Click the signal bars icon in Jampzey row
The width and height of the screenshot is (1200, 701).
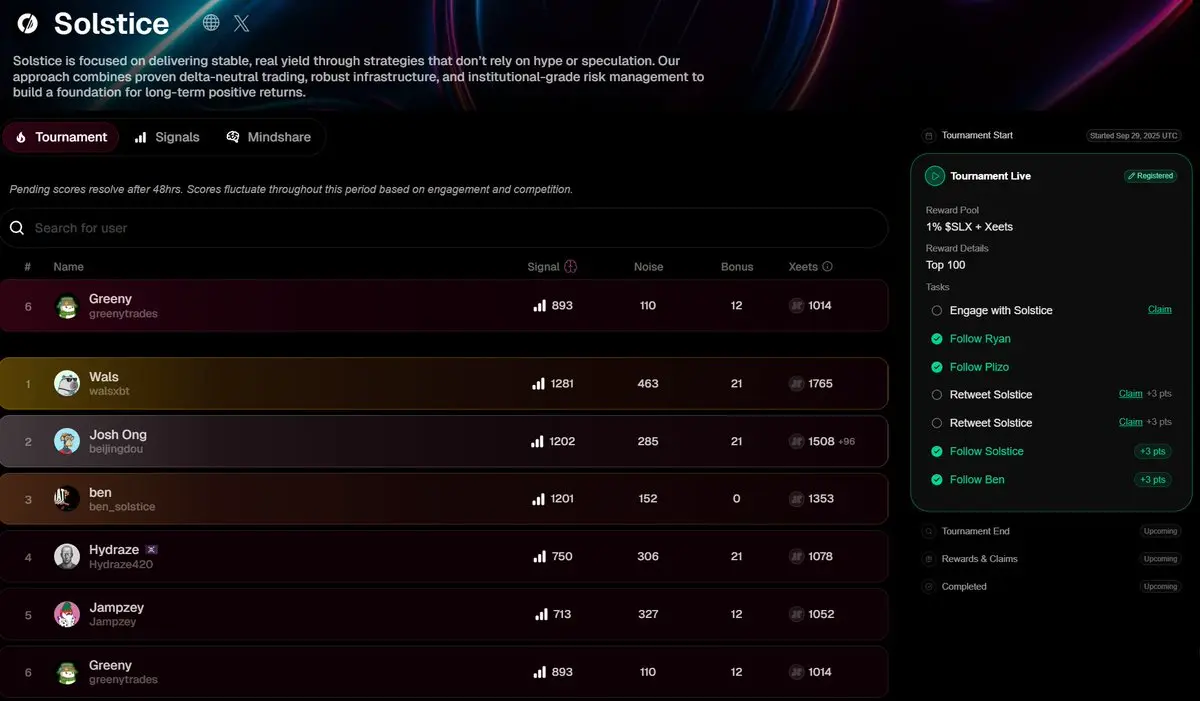[541, 614]
